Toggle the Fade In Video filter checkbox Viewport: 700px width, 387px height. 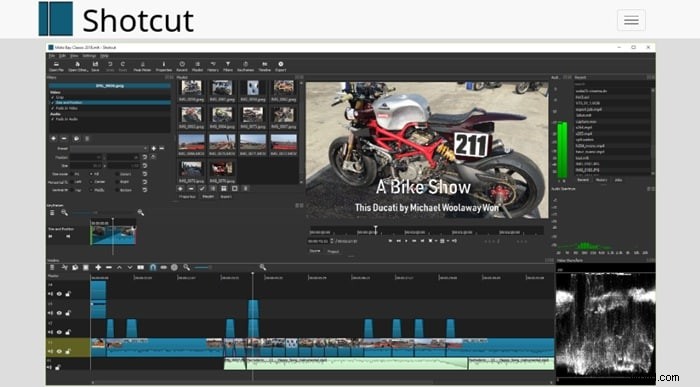click(52, 108)
